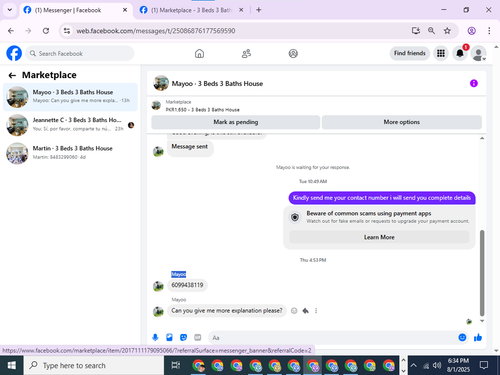Click the purple sent message bubble

[x=382, y=198]
